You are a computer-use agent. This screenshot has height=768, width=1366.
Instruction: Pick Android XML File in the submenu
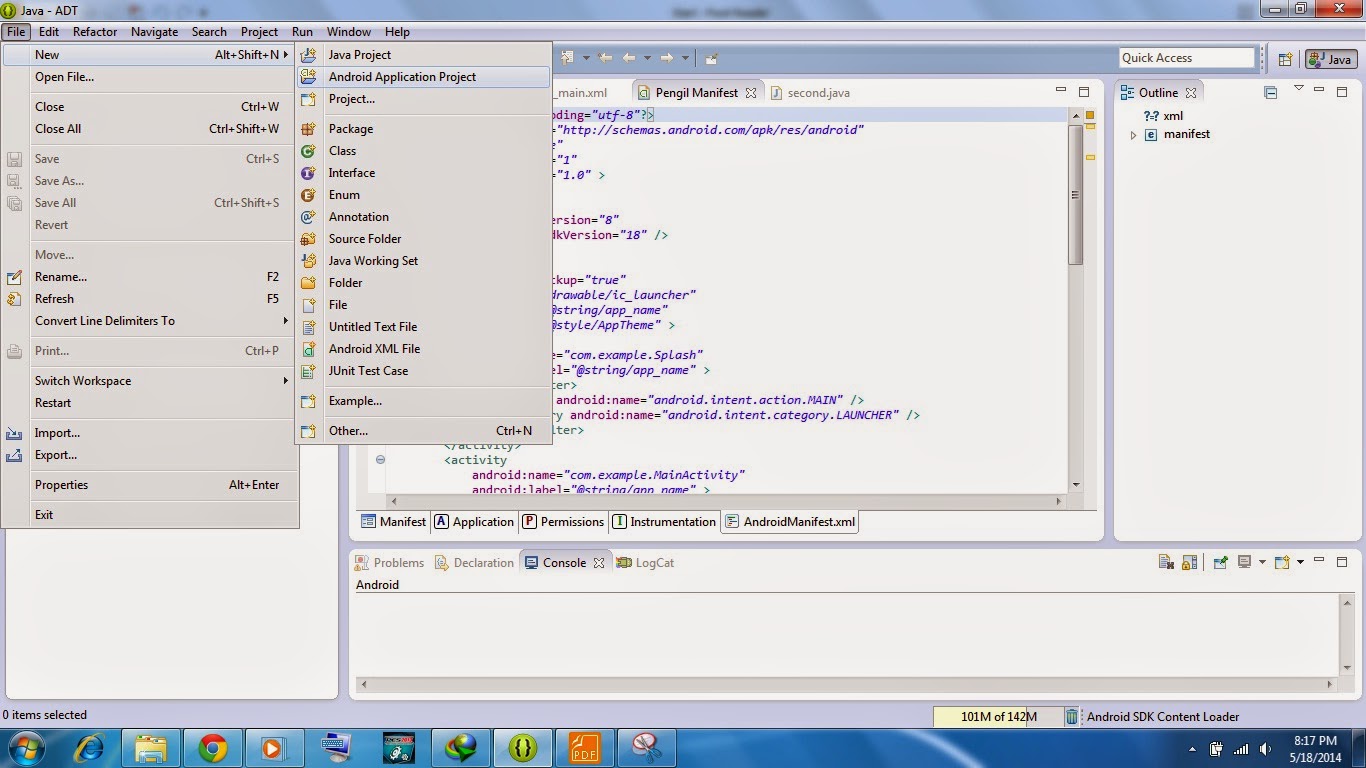click(423, 349)
